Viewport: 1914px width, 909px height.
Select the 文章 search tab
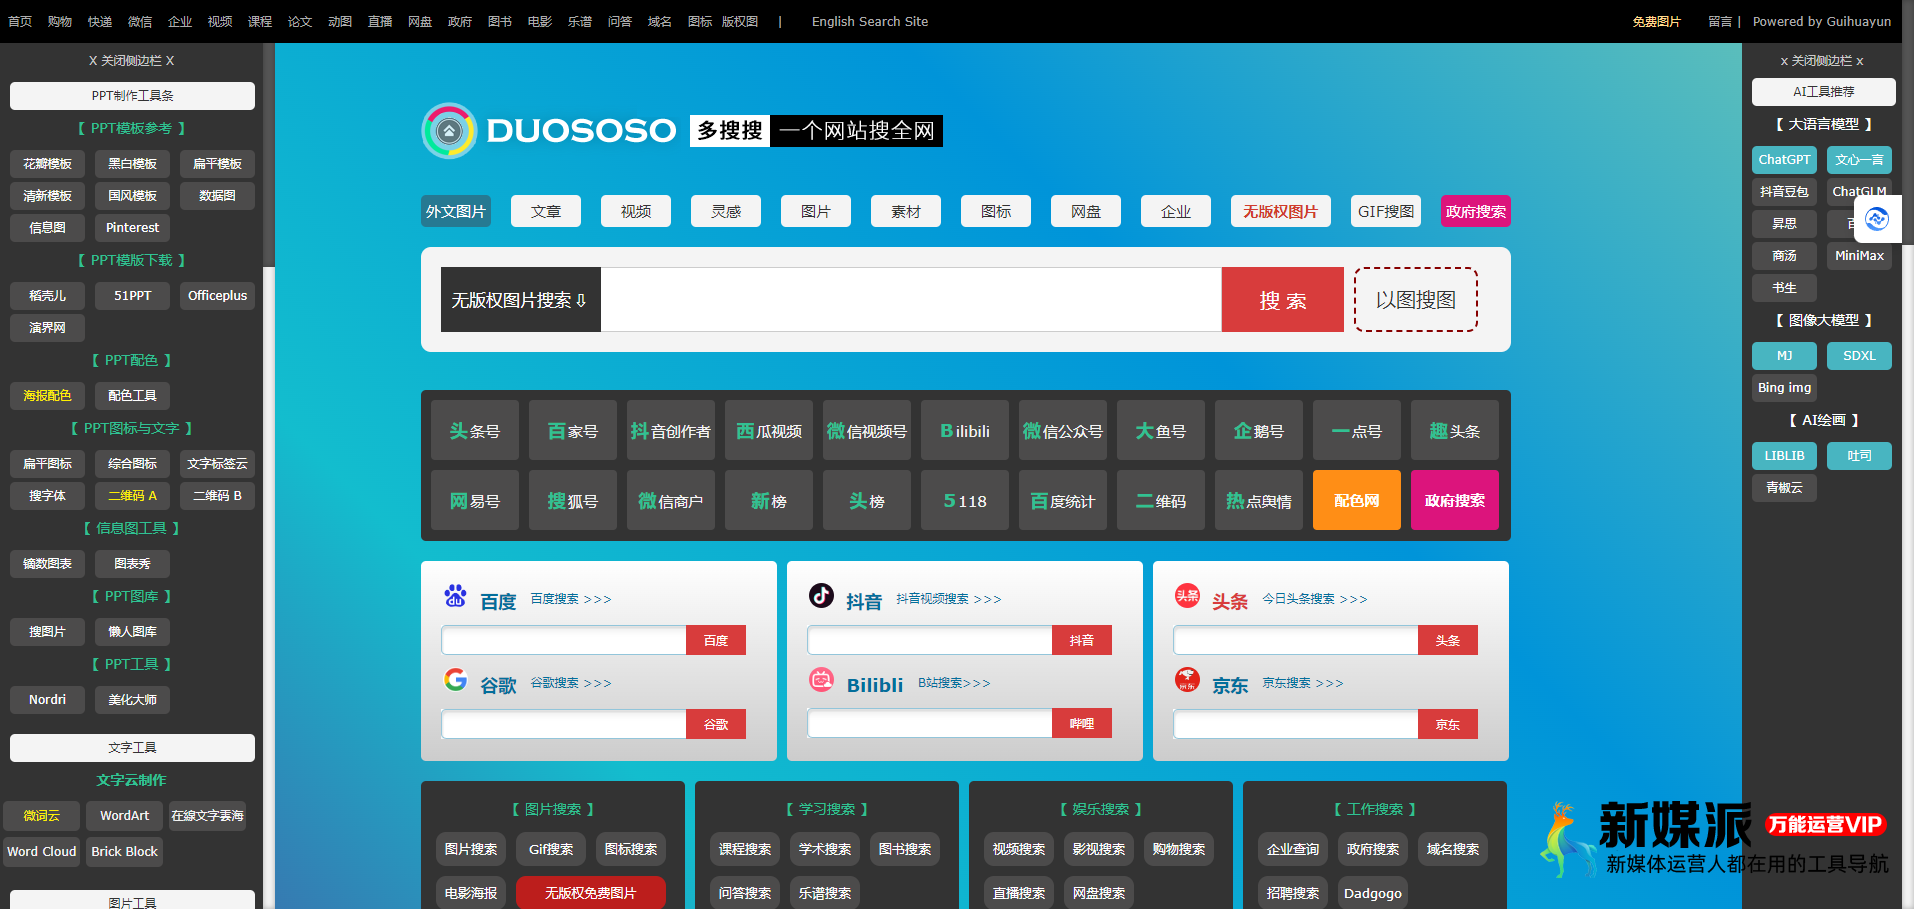click(x=546, y=211)
